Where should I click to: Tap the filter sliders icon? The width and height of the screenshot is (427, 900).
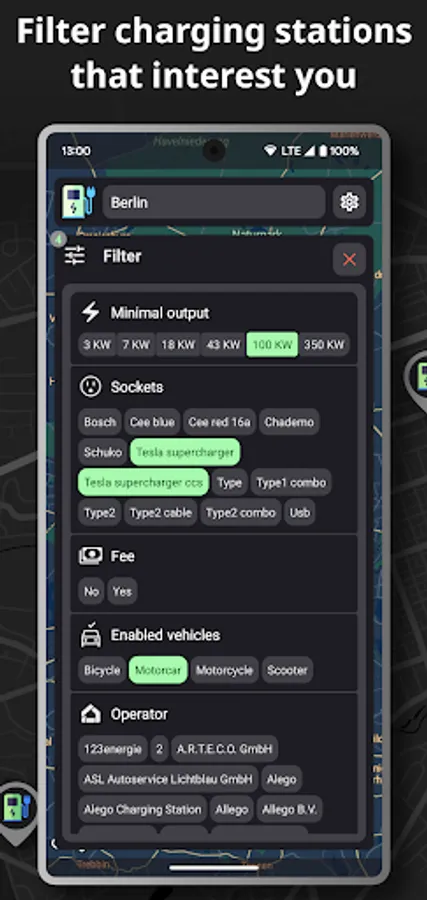(x=75, y=255)
